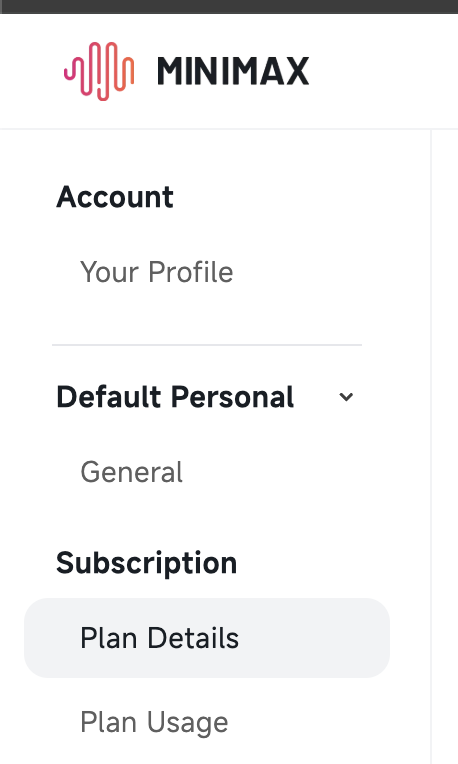Click the Account section heading

click(x=115, y=197)
